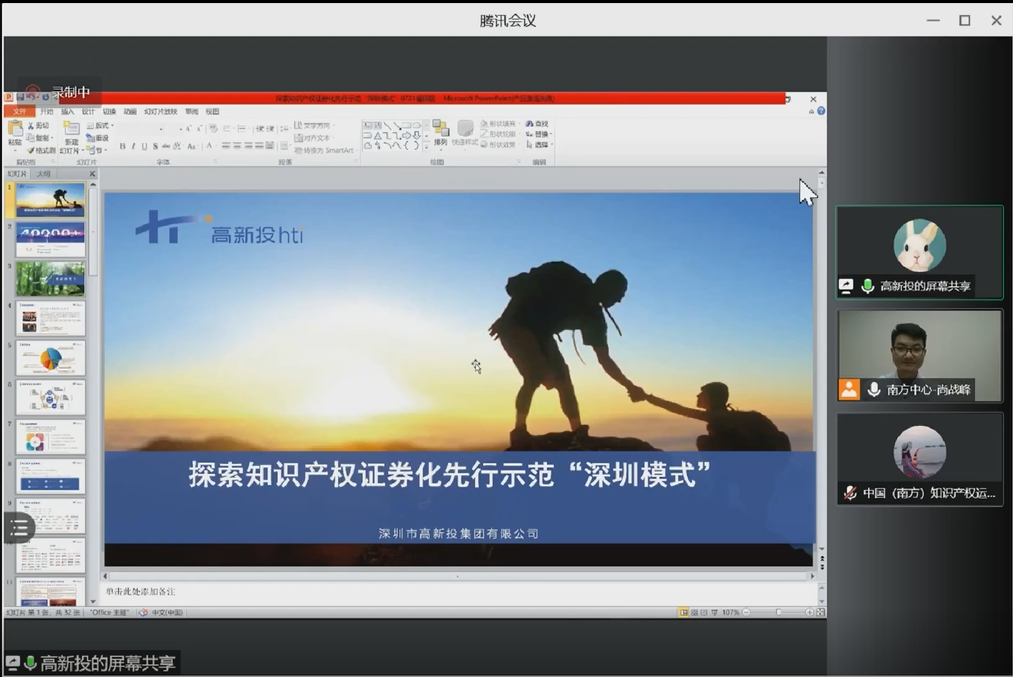Select slide 5 pie chart thumbnail
The width and height of the screenshot is (1013, 677).
pos(50,358)
